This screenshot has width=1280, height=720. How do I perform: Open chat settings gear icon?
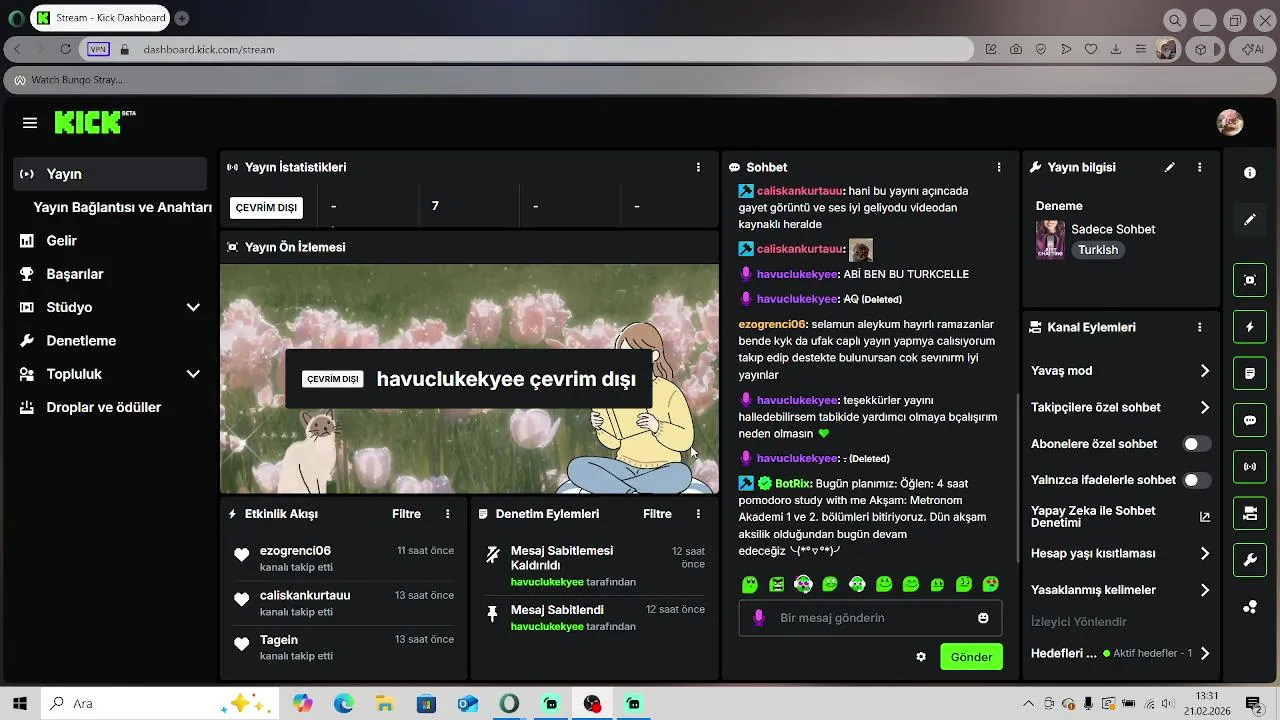921,657
